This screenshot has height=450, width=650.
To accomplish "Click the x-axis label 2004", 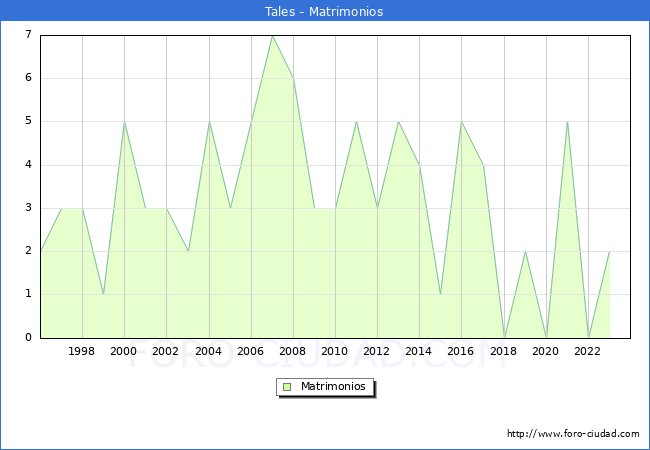I will tap(209, 351).
